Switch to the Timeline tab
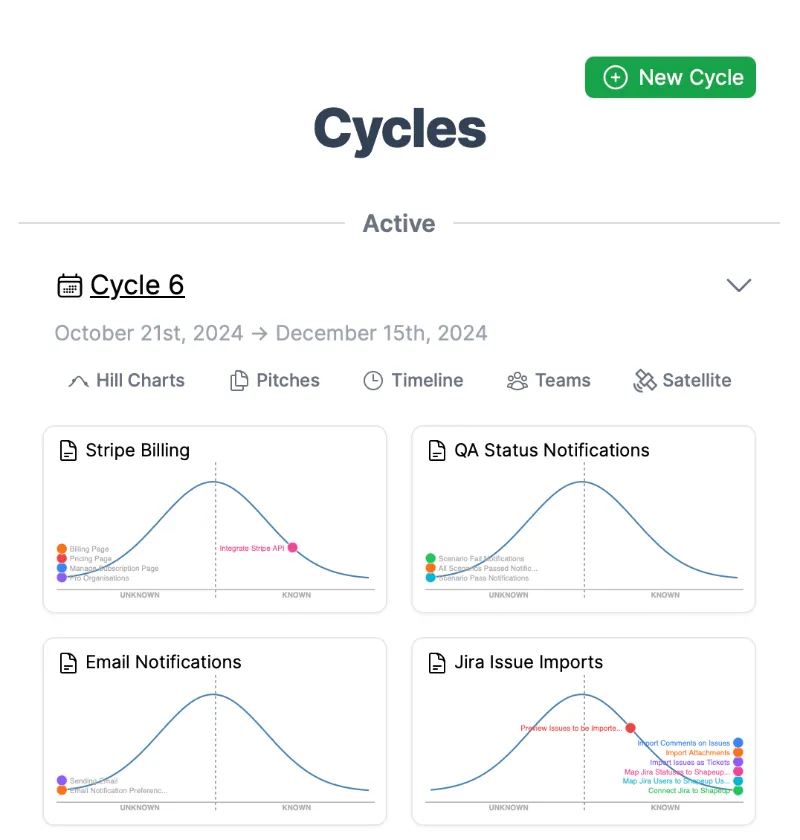 (x=413, y=381)
